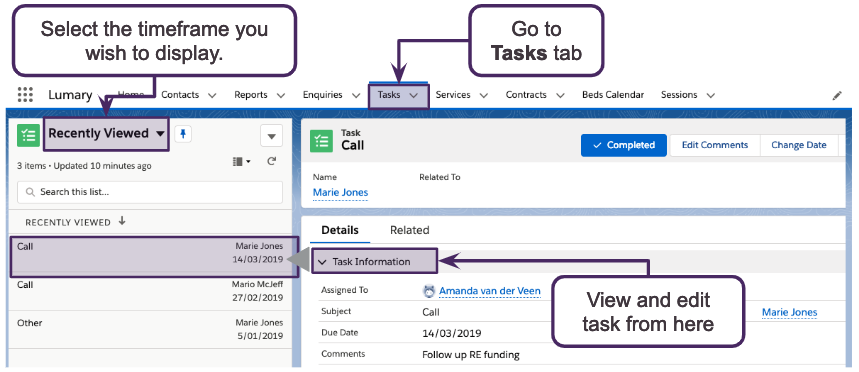Image resolution: width=859 pixels, height=372 pixels.
Task: Click the green Tasks list icon beside Recently Viewed
Action: point(28,135)
